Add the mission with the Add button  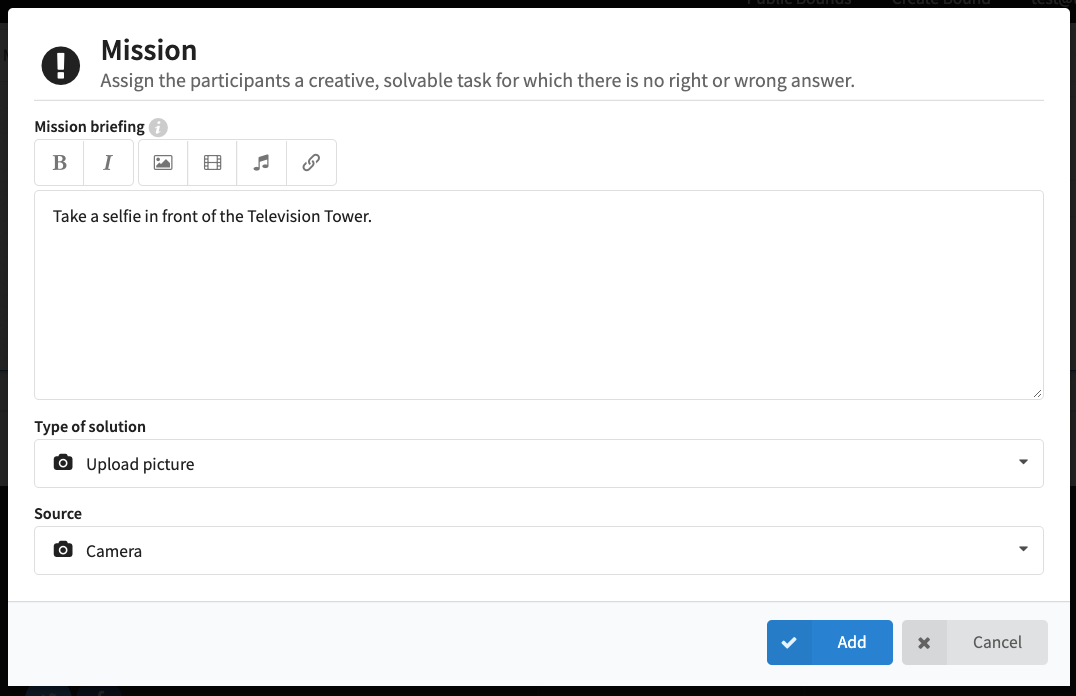click(x=830, y=642)
